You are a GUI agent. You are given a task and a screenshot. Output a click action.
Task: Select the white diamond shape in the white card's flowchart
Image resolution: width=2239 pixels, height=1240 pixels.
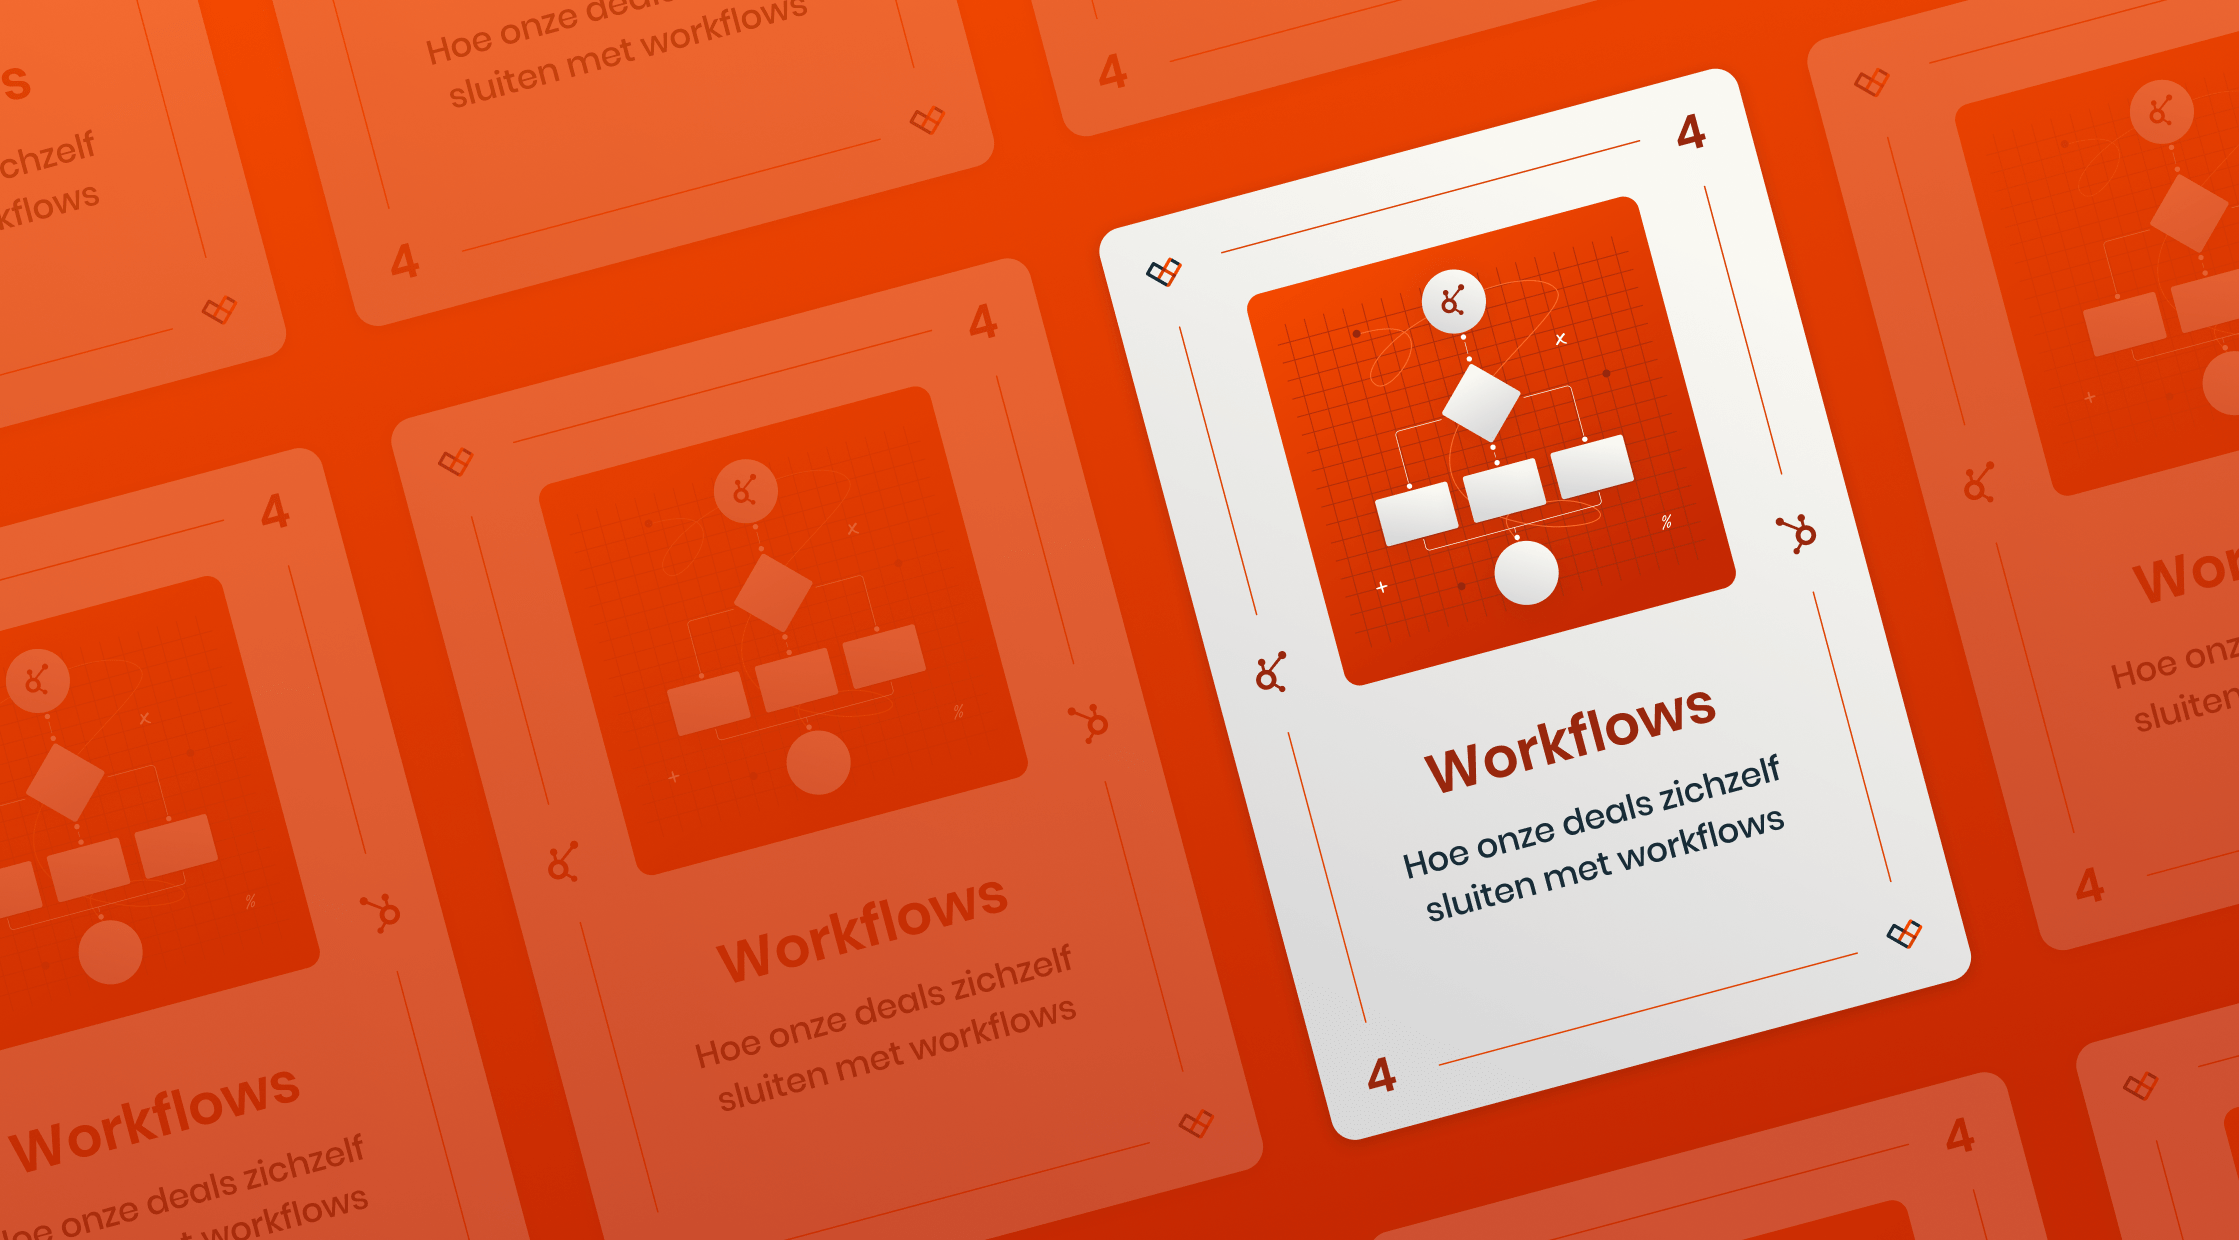(1481, 402)
